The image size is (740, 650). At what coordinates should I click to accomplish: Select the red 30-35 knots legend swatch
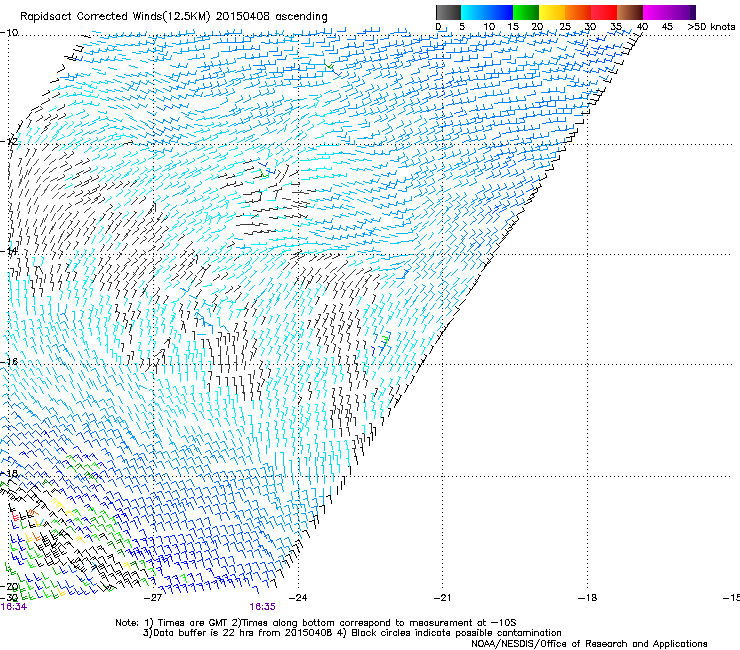tap(604, 12)
